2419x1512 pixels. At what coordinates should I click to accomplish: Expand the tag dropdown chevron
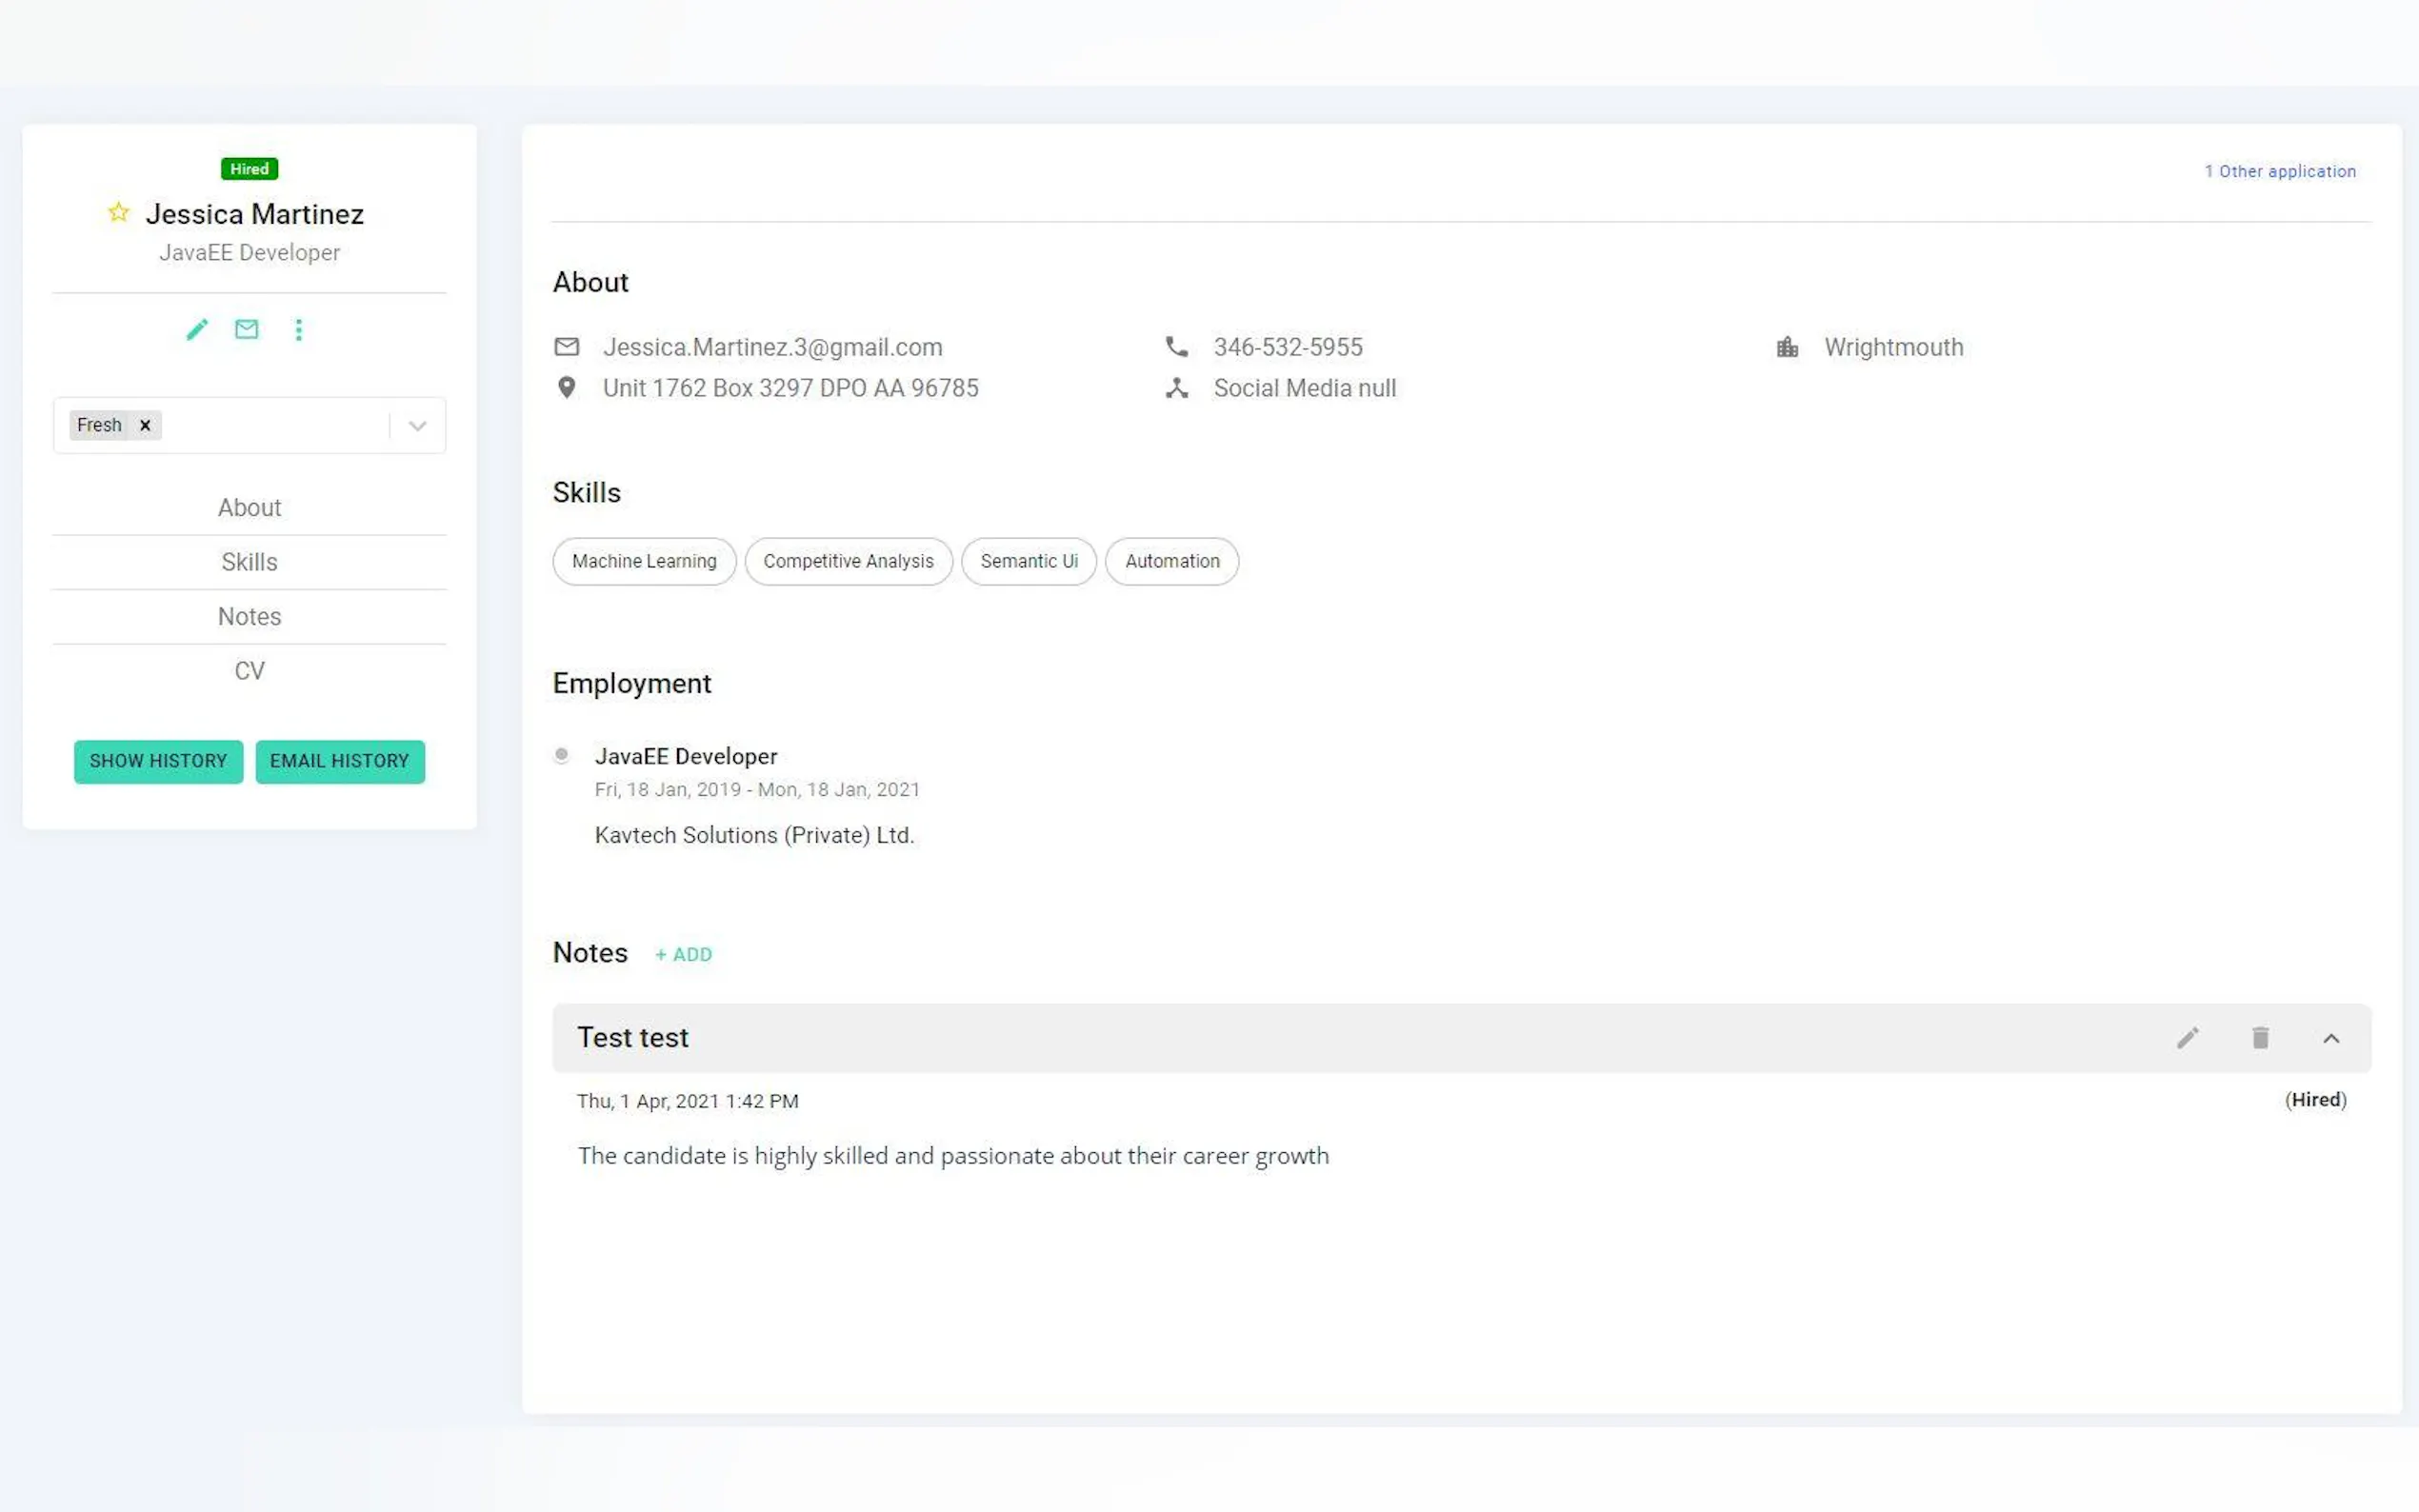[418, 426]
